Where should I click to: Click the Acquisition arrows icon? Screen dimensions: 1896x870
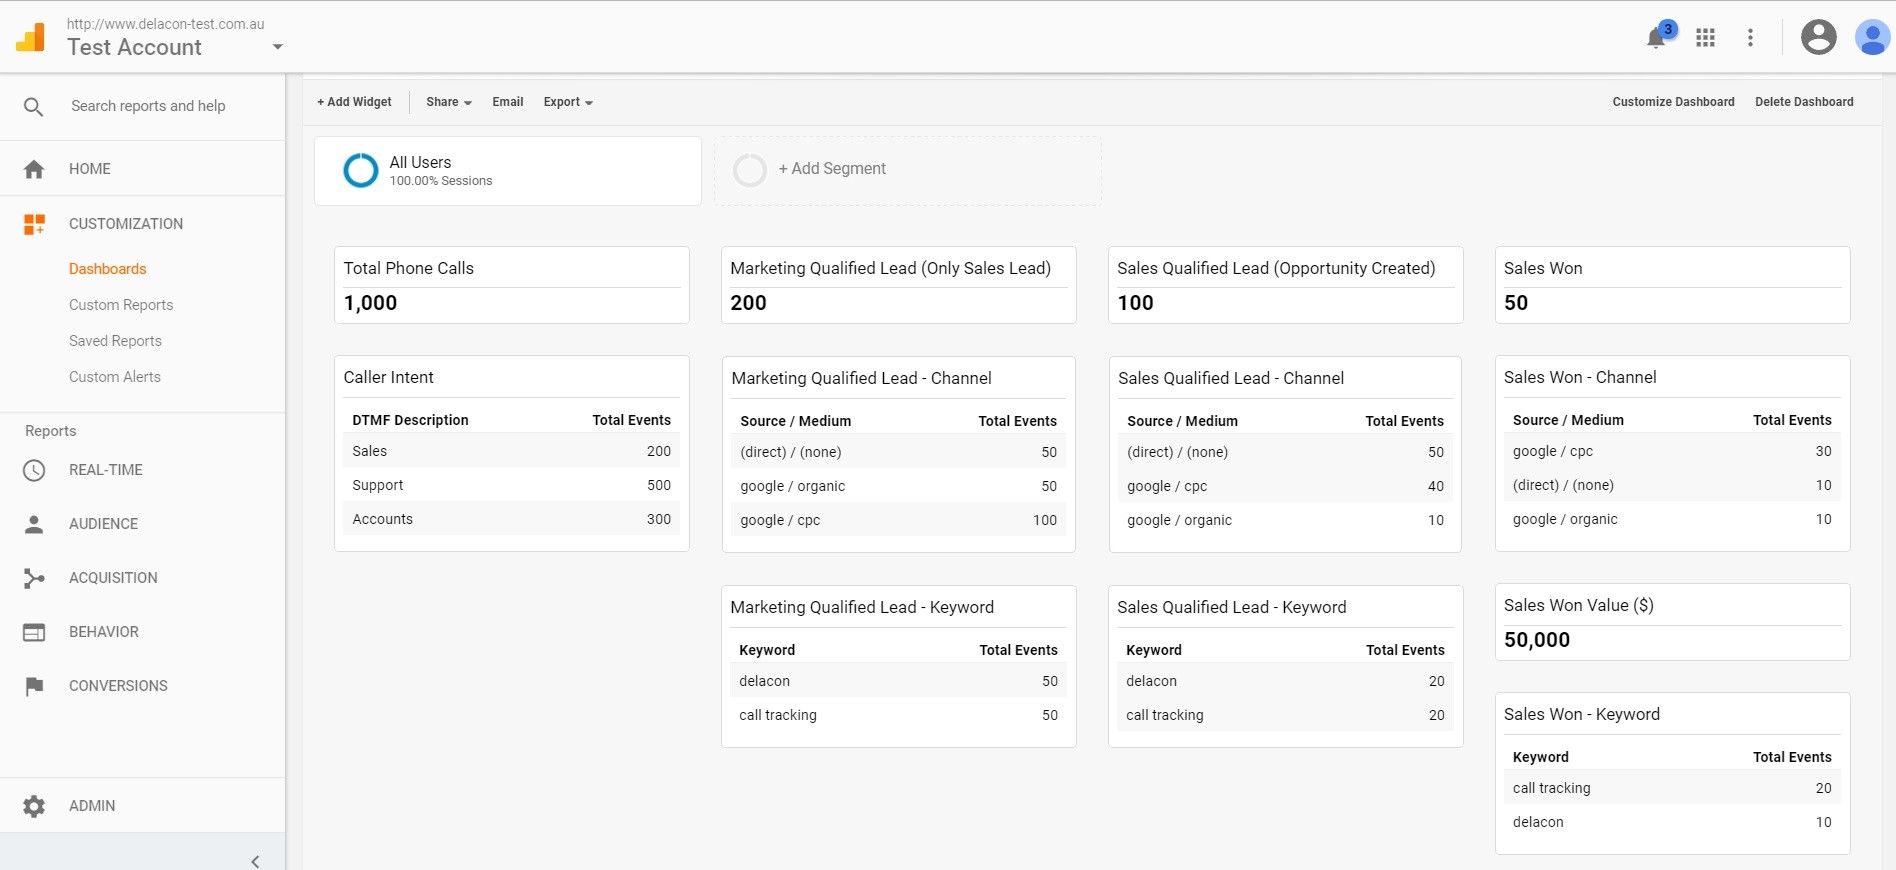pos(34,578)
